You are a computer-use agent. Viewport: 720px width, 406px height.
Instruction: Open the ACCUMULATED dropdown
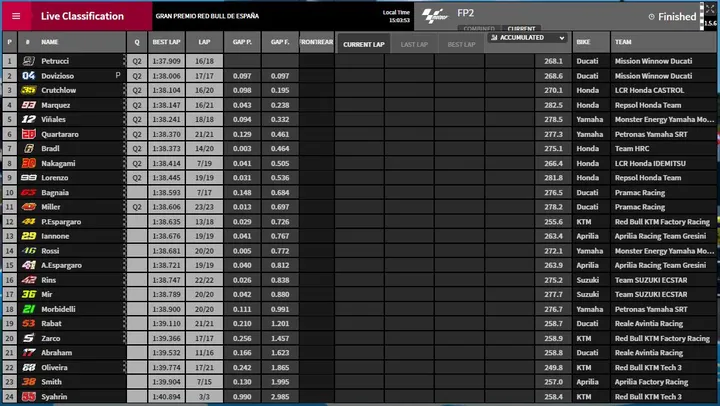527,38
